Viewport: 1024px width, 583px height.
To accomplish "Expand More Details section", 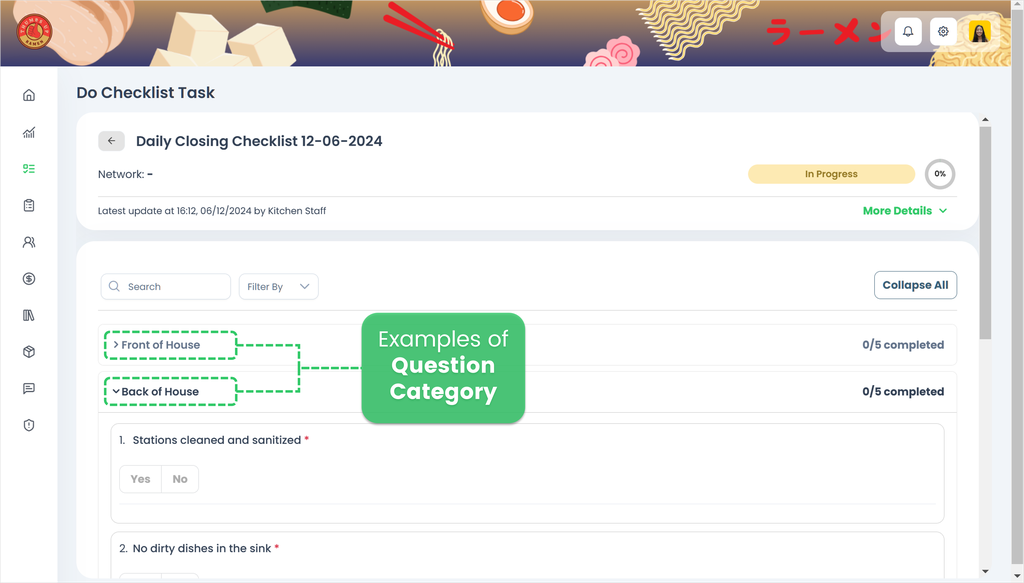I will (x=904, y=211).
